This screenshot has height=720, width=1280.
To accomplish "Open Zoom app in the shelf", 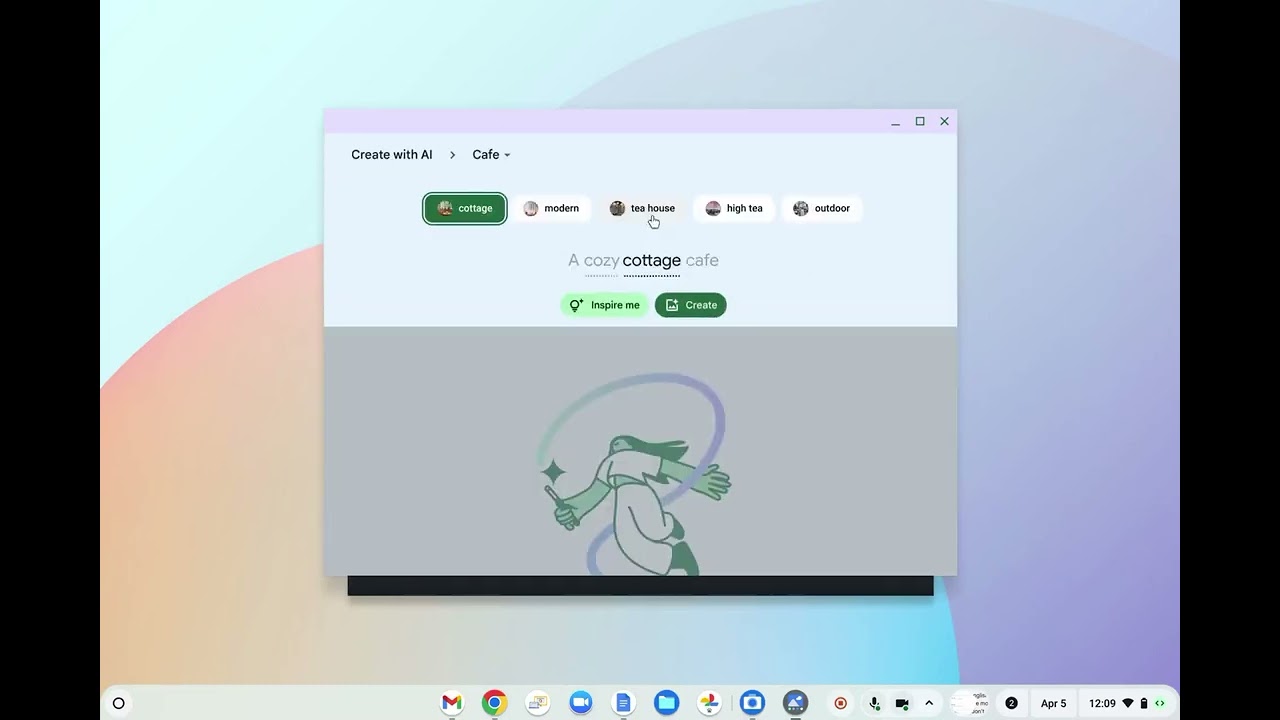I will click(580, 703).
